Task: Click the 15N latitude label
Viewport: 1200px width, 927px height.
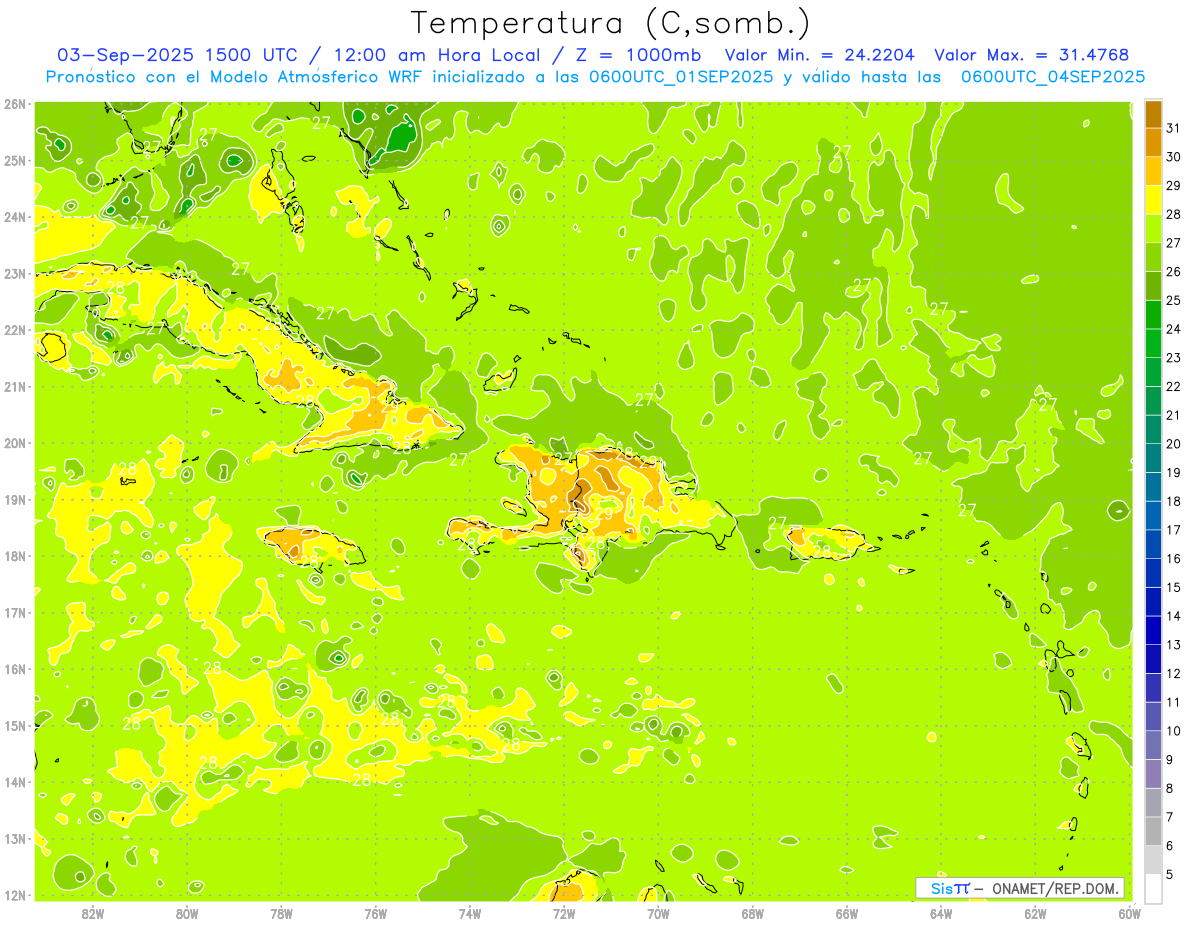Action: coord(15,726)
